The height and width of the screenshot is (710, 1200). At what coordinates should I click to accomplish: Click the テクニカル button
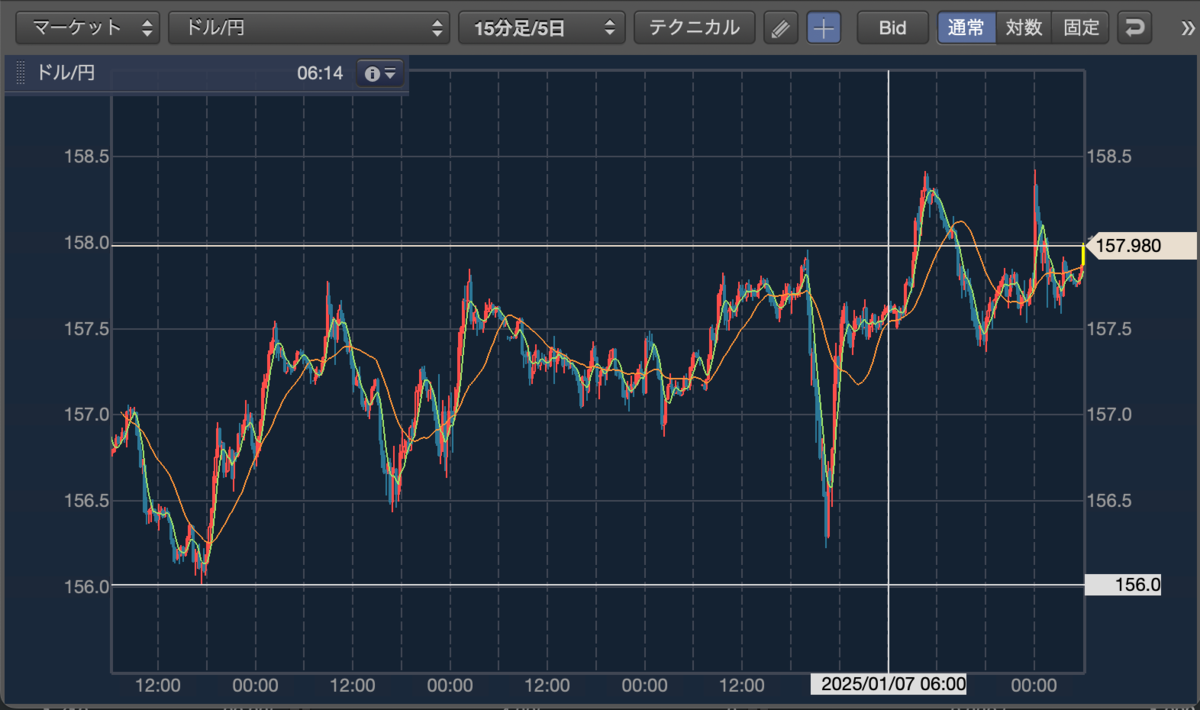(x=694, y=28)
